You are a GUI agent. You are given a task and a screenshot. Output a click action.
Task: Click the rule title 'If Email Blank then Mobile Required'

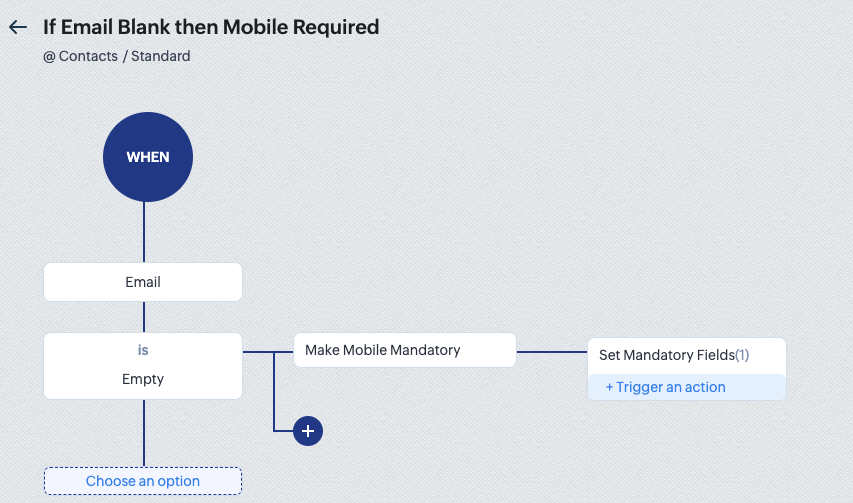[x=211, y=27]
